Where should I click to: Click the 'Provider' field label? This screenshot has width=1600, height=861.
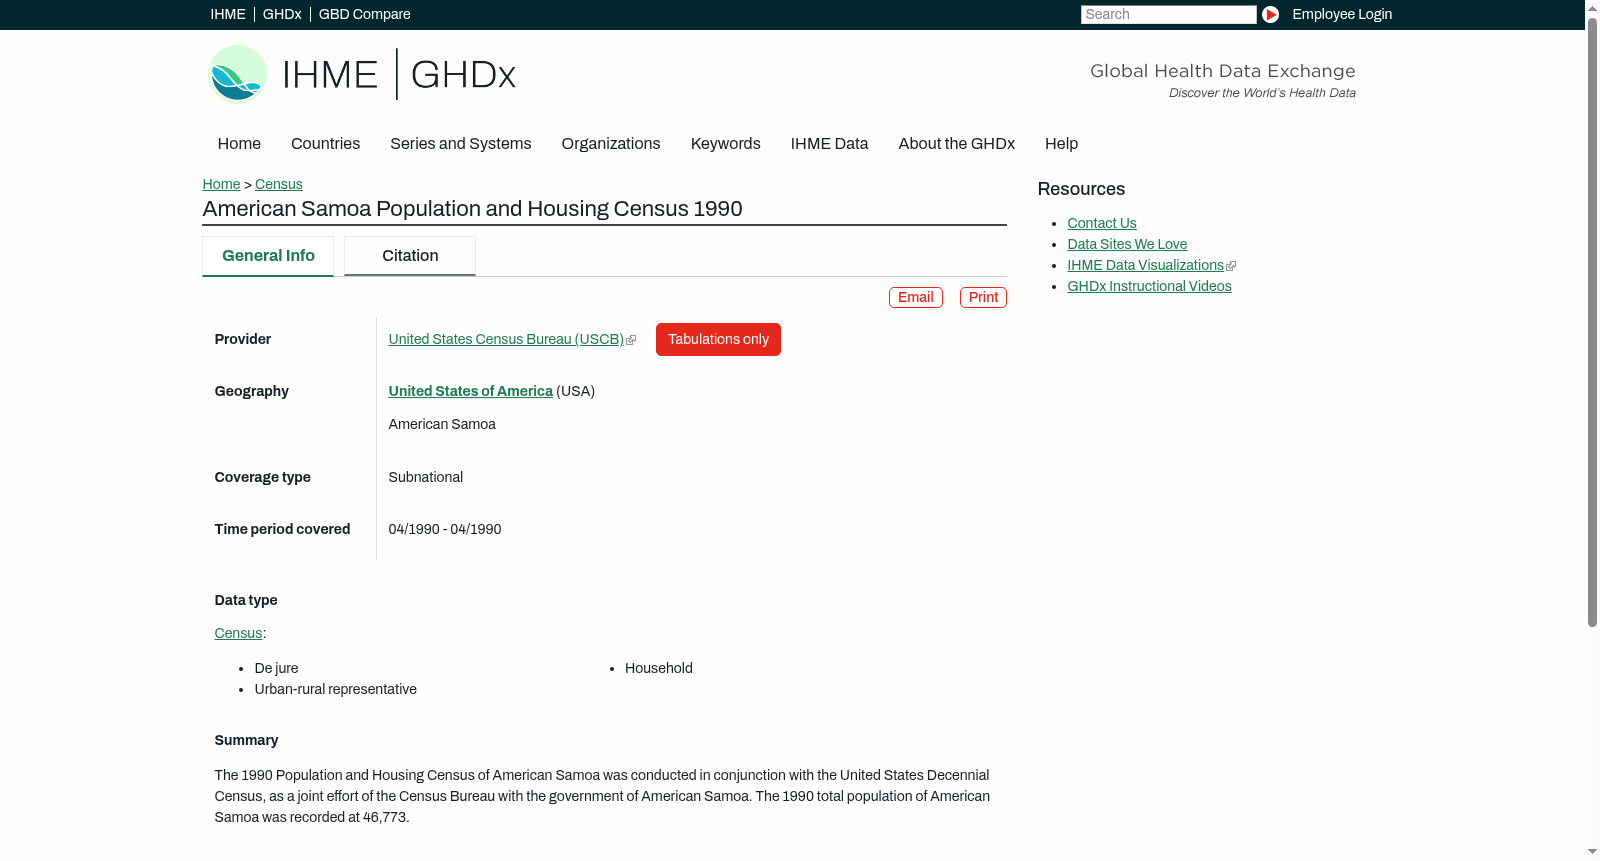coord(243,339)
